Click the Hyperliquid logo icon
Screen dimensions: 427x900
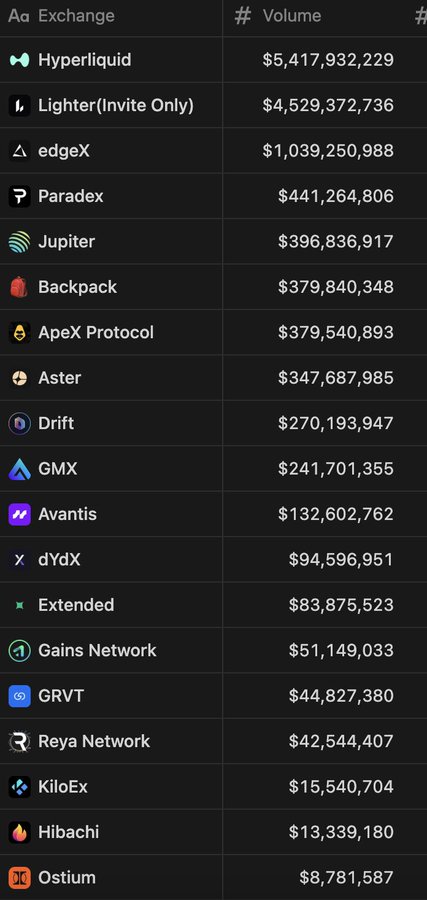pyautogui.click(x=20, y=60)
